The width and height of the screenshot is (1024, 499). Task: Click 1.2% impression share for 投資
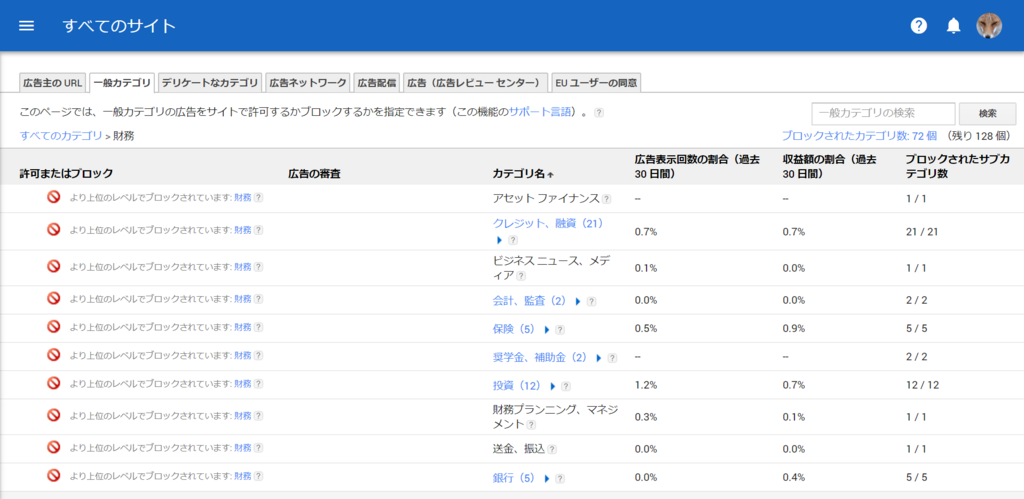click(645, 385)
